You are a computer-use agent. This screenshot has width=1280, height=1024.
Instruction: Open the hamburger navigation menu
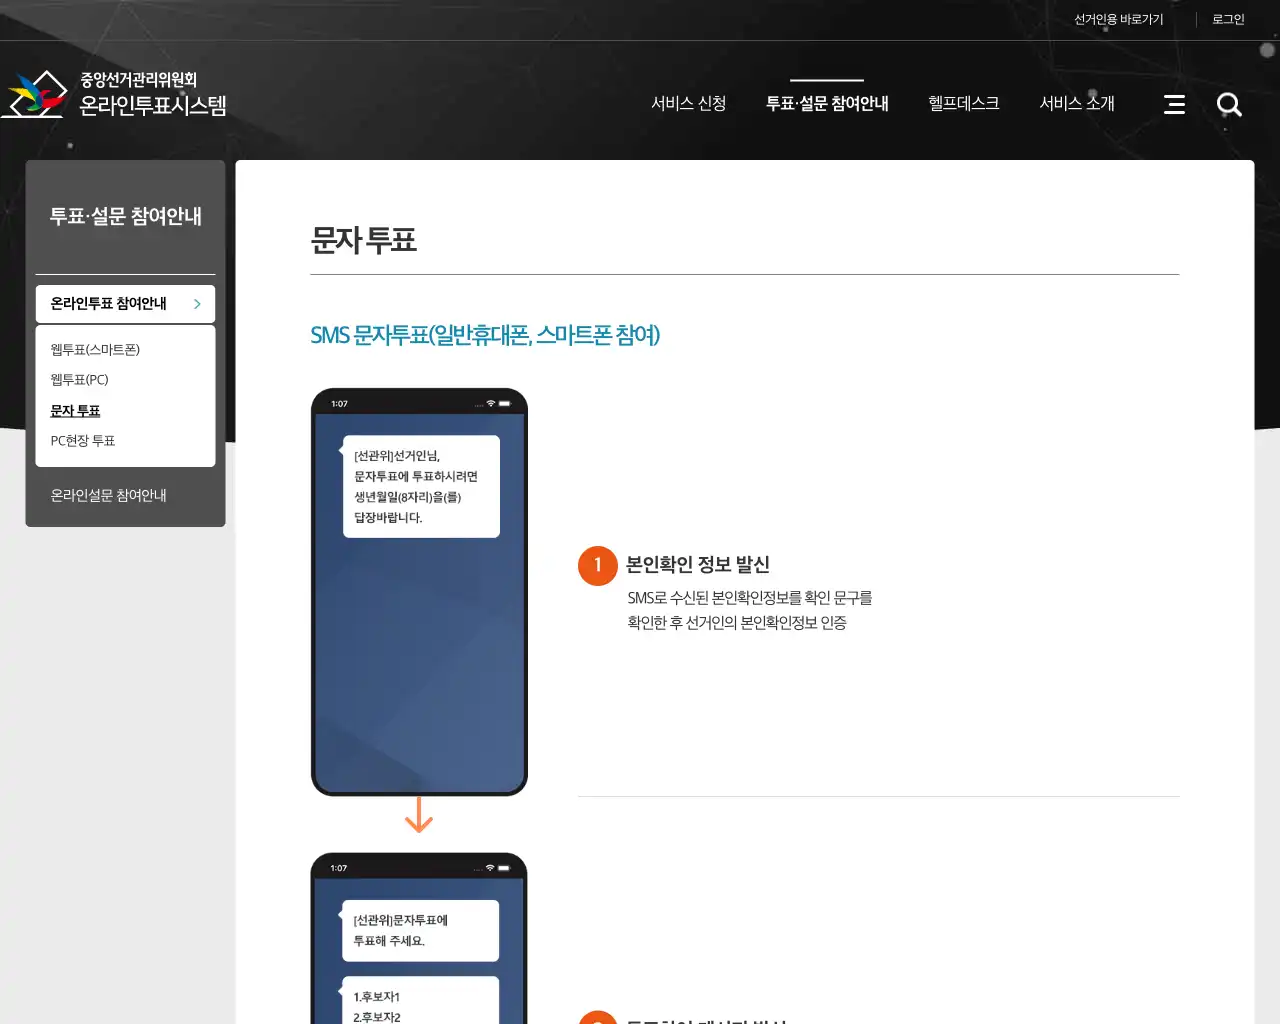coord(1174,104)
